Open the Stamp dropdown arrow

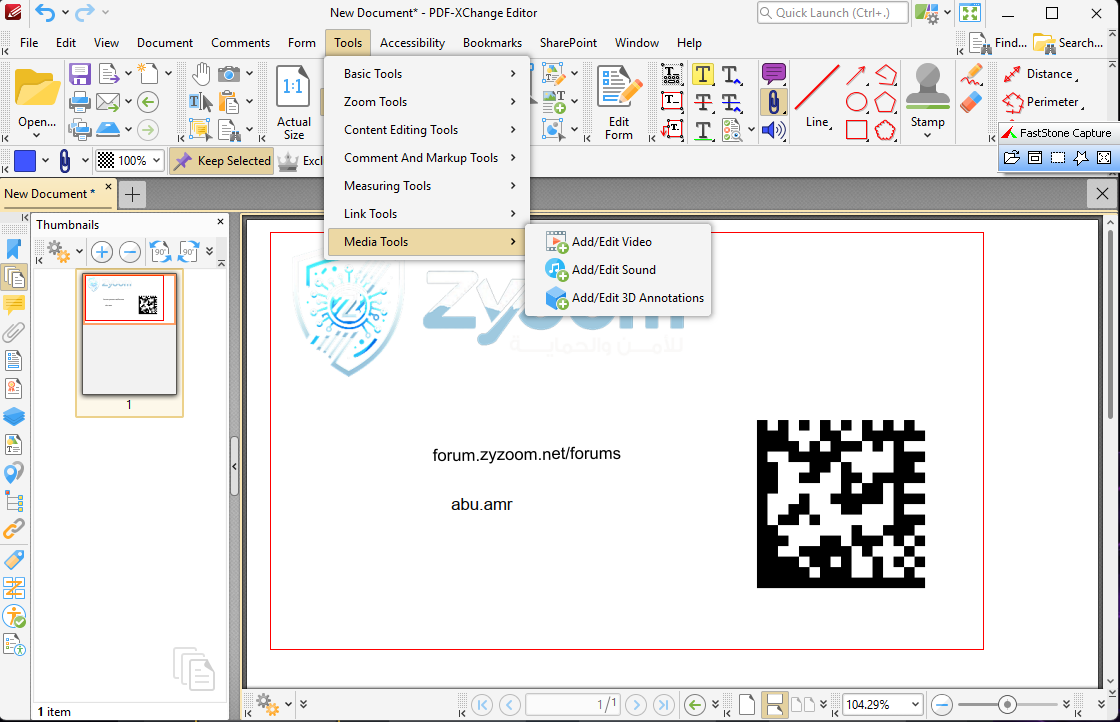coord(927,135)
